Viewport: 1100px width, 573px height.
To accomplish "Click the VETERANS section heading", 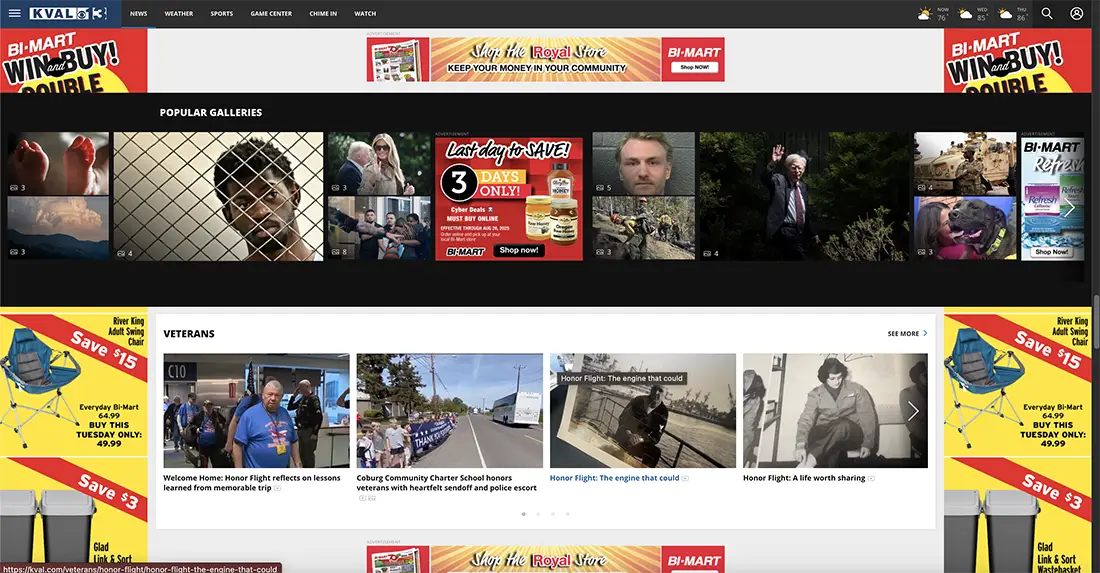I will 189,334.
